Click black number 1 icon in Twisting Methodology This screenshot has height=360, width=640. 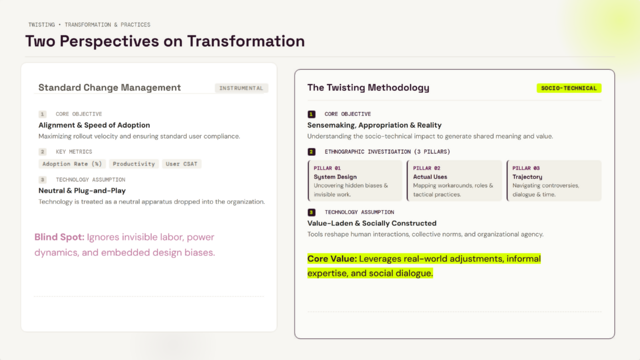click(311, 114)
